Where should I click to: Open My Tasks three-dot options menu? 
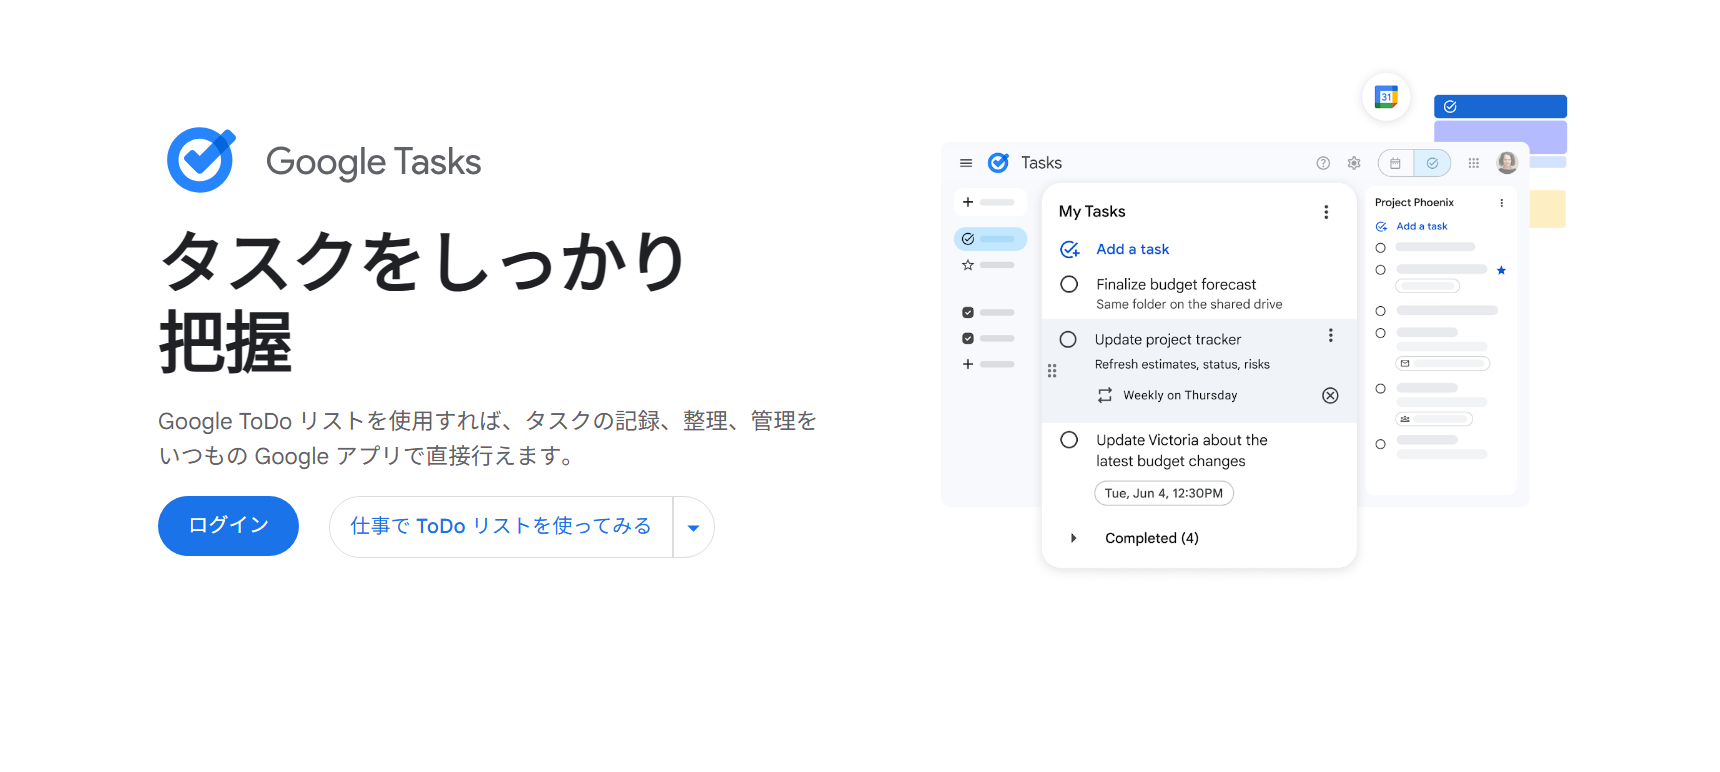click(x=1326, y=212)
